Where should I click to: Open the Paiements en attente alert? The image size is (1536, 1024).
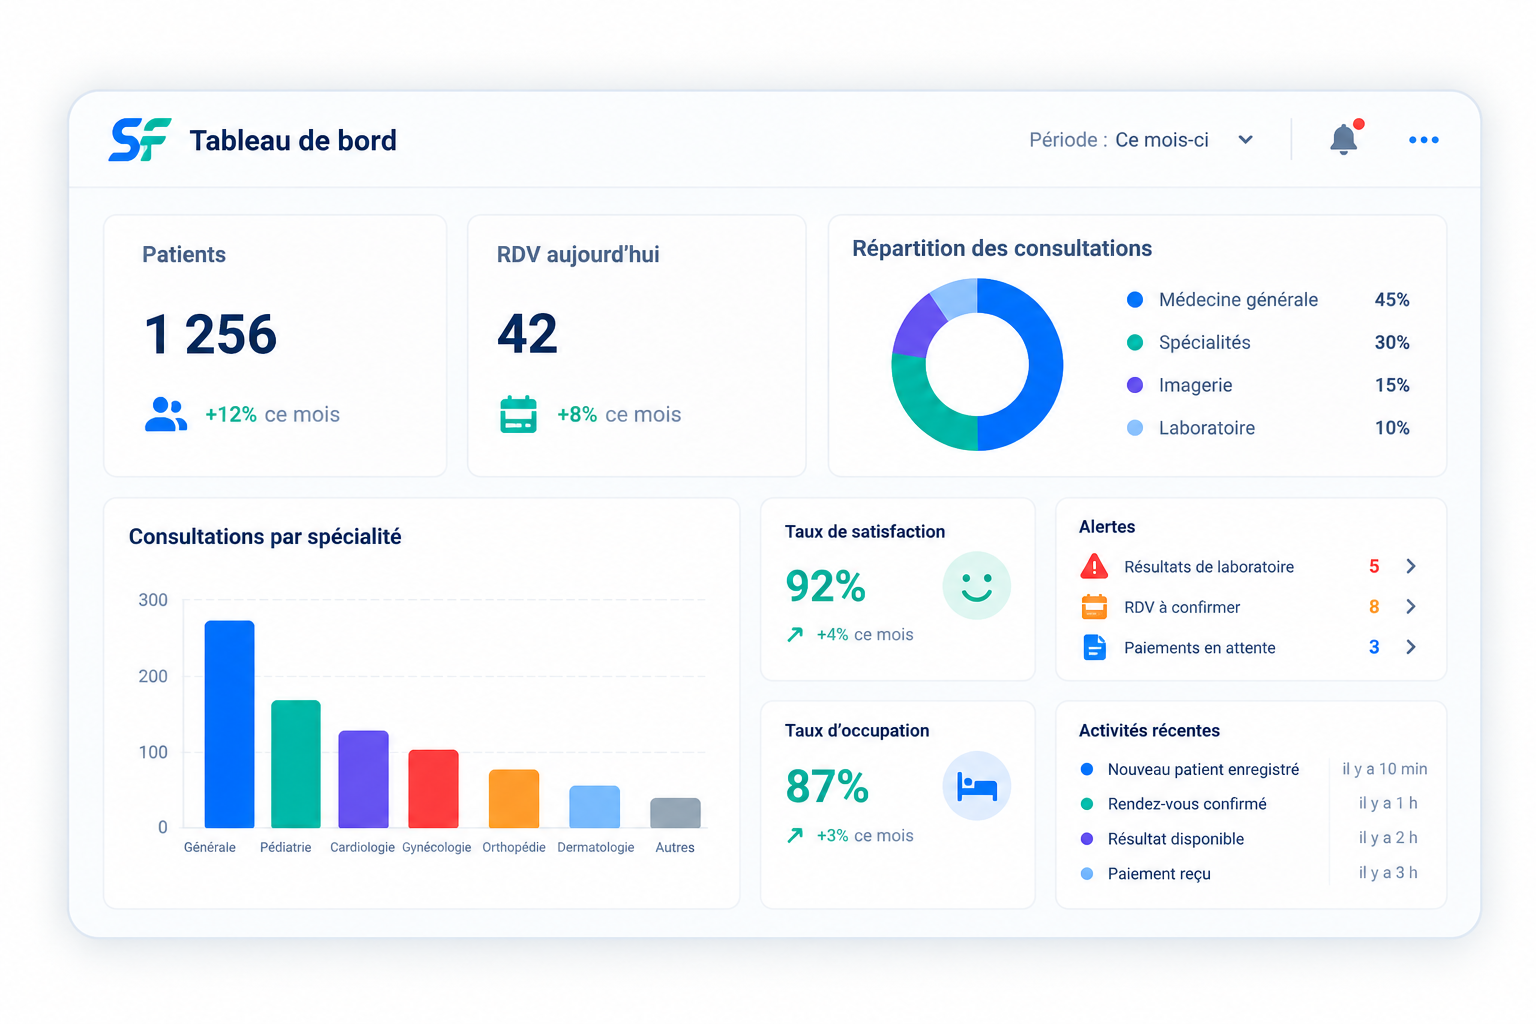pos(1250,647)
